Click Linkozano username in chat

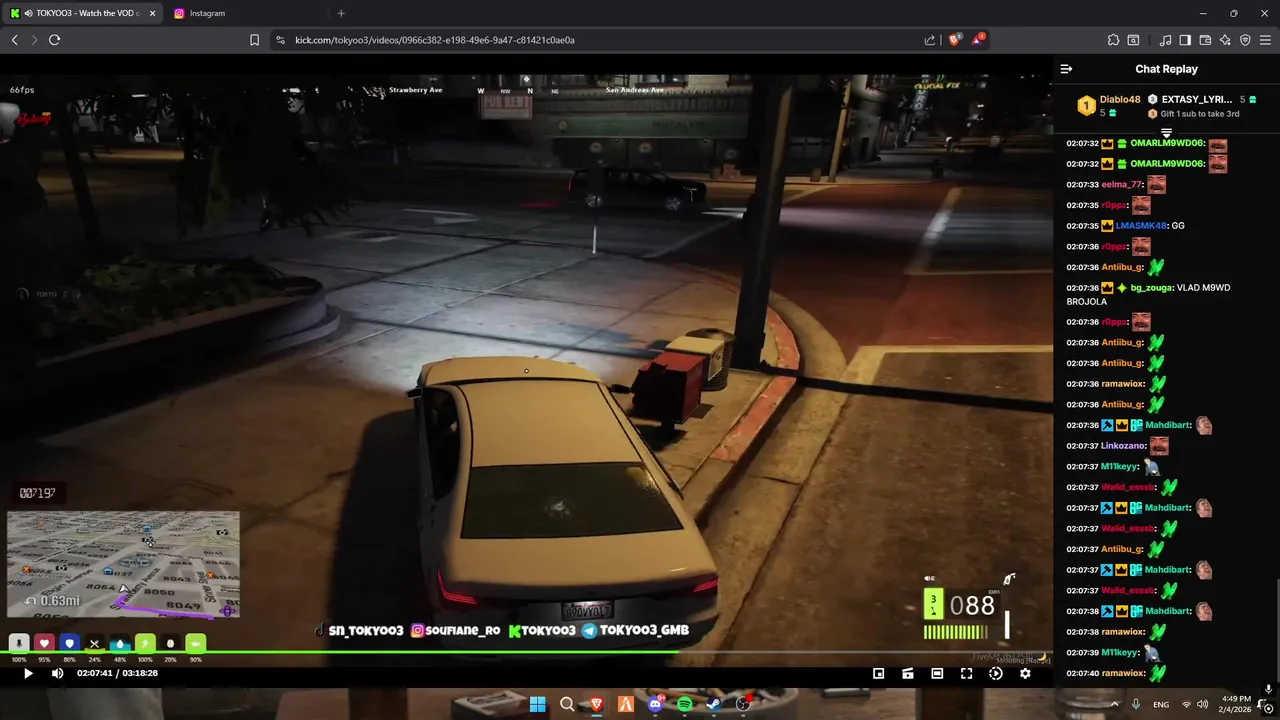[x=1123, y=446]
